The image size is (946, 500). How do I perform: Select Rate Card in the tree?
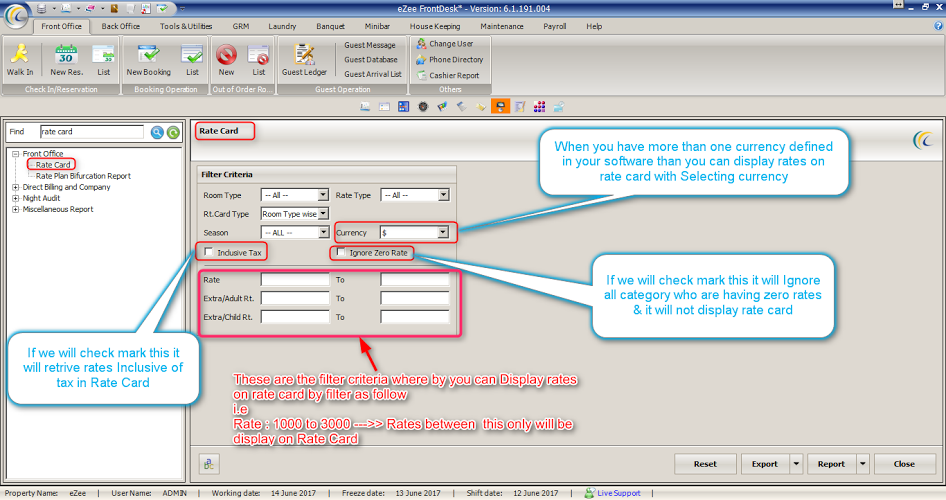point(53,165)
